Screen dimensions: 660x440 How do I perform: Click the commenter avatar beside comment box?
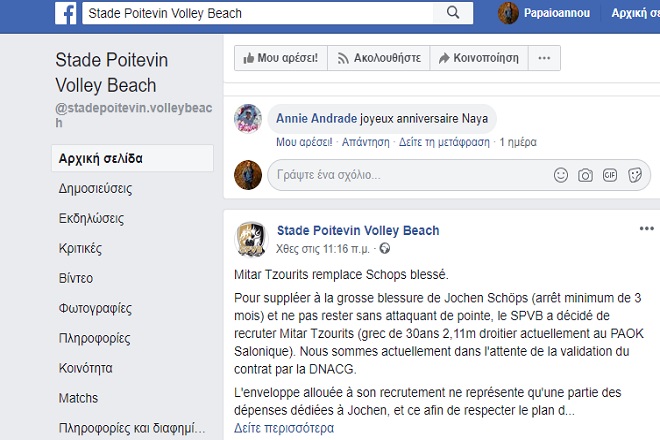248,175
